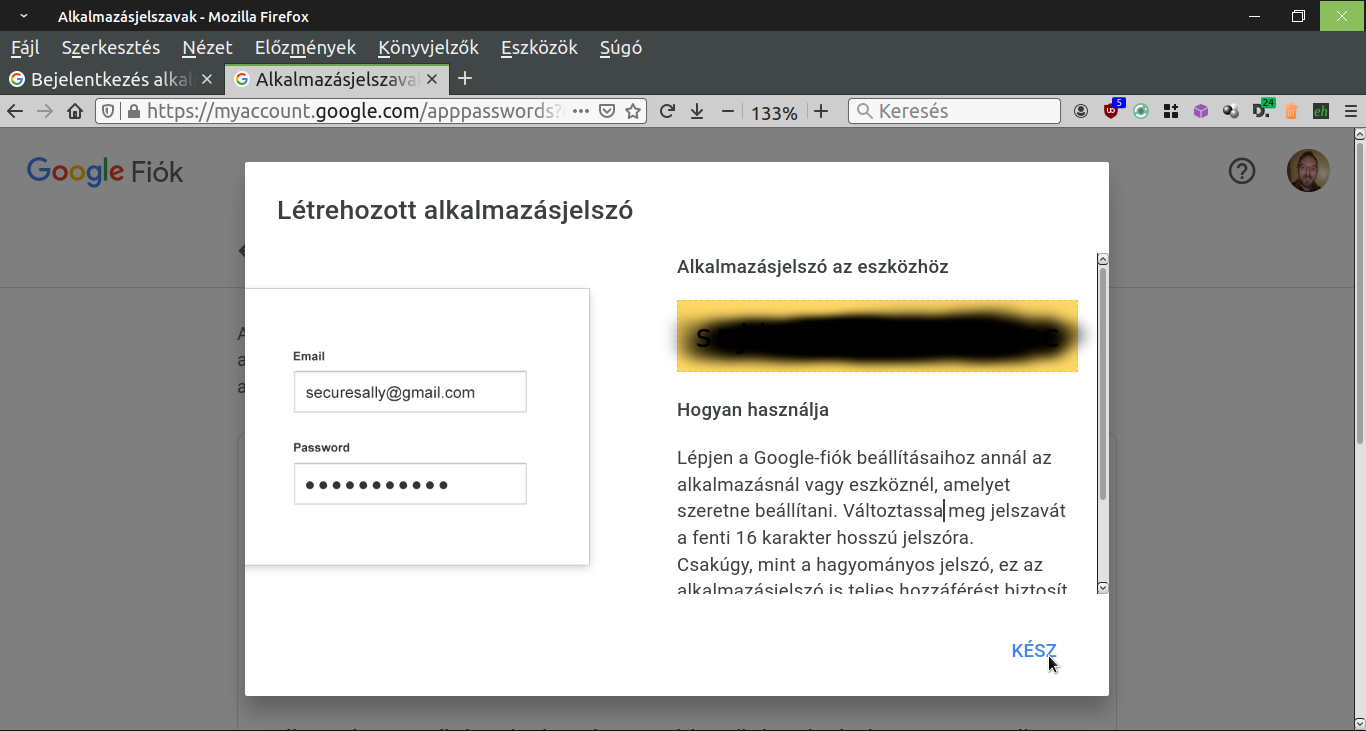Viewport: 1366px width, 731px height.
Task: Zoom in with the plus button
Action: (821, 111)
